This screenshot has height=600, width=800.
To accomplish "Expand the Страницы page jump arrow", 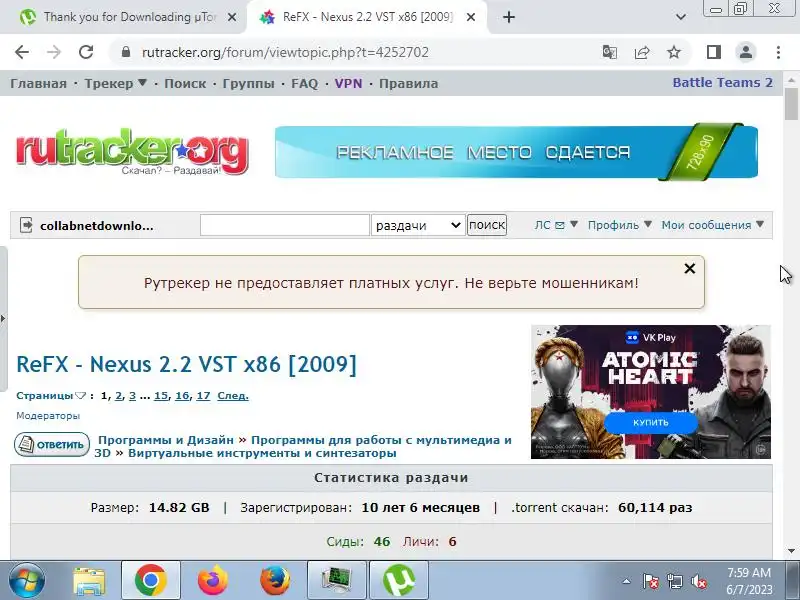I will pyautogui.click(x=80, y=395).
